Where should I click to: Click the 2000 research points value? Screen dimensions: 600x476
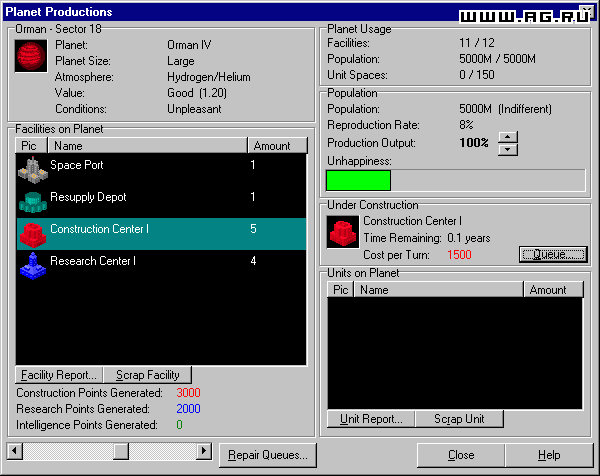coord(188,409)
